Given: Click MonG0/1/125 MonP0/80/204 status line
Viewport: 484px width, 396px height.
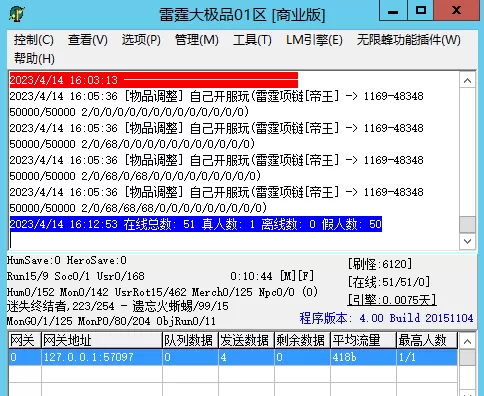Looking at the screenshot, I should tap(111, 321).
